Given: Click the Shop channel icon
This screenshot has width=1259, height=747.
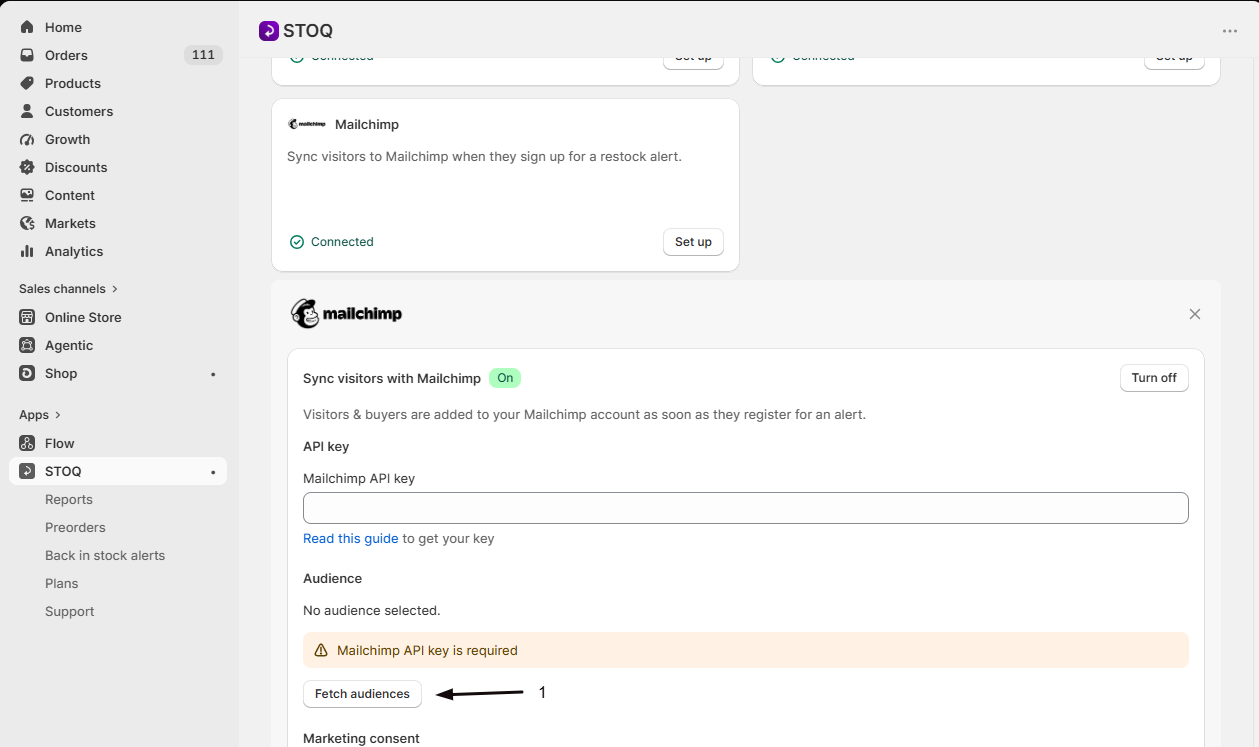Looking at the screenshot, I should 27,373.
